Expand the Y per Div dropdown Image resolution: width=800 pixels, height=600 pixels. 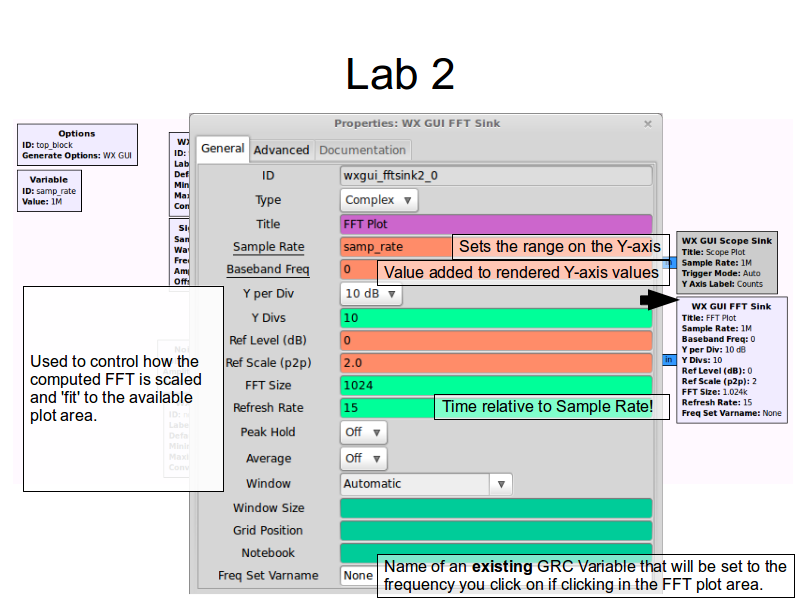point(372,295)
